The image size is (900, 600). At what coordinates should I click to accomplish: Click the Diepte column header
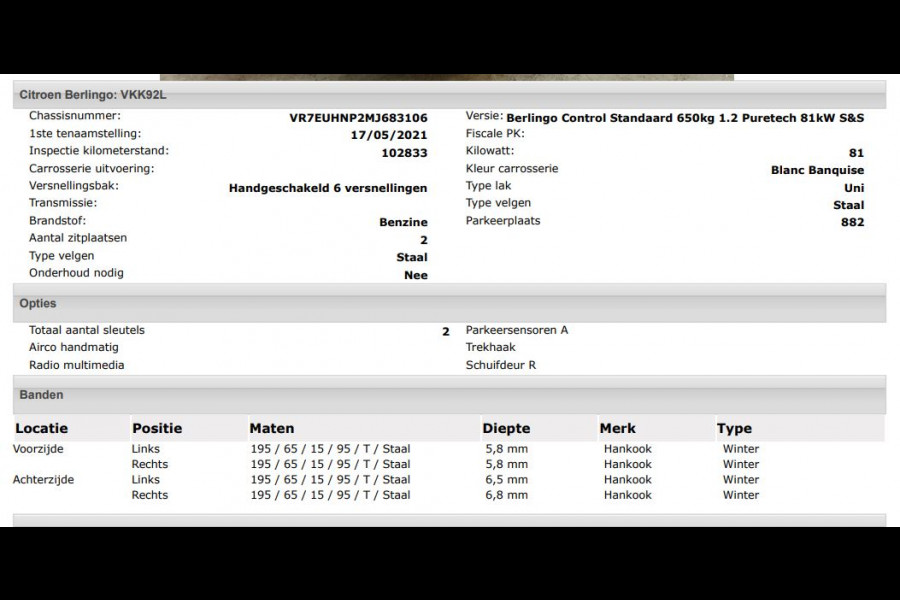[506, 428]
